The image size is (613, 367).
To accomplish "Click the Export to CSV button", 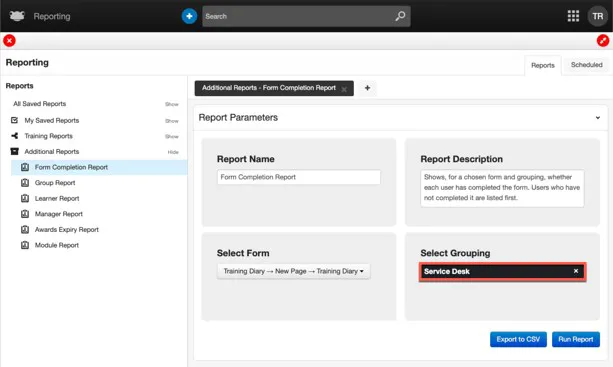I will [518, 339].
